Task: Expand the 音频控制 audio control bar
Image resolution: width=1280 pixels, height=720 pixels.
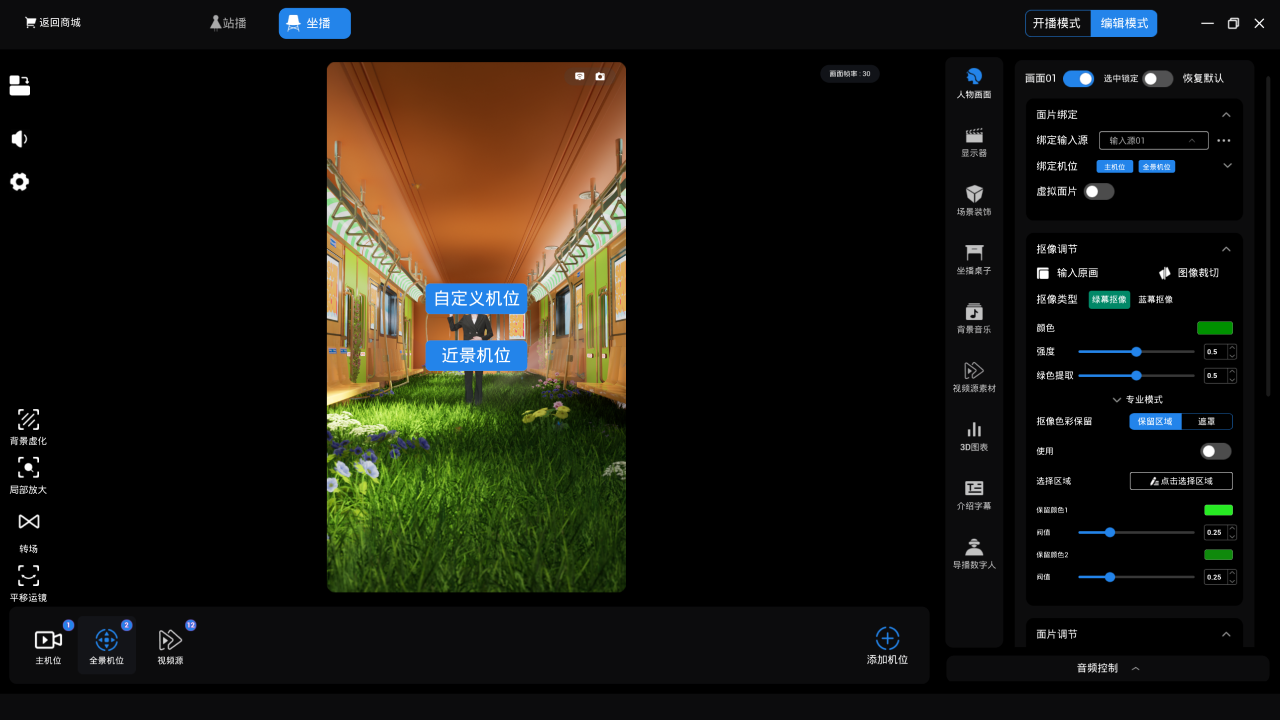Action: pyautogui.click(x=1107, y=668)
